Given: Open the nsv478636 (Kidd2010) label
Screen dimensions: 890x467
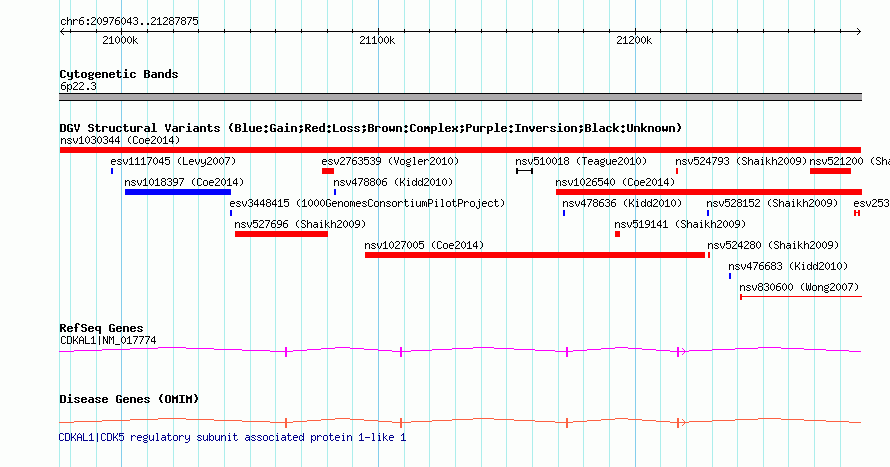Looking at the screenshot, I should 622,203.
